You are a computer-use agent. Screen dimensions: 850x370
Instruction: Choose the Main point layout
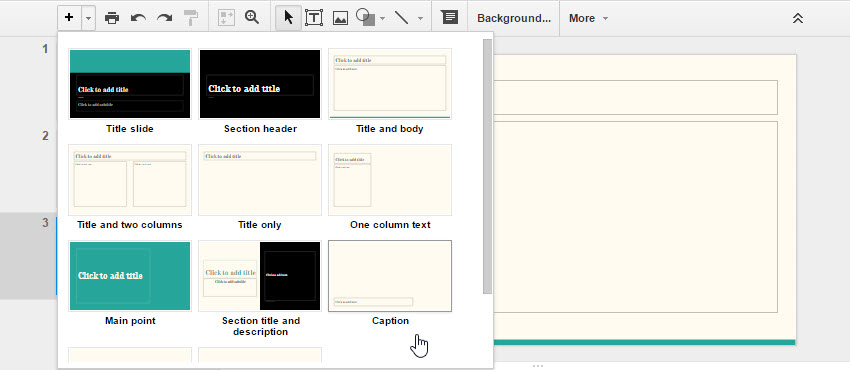130,276
